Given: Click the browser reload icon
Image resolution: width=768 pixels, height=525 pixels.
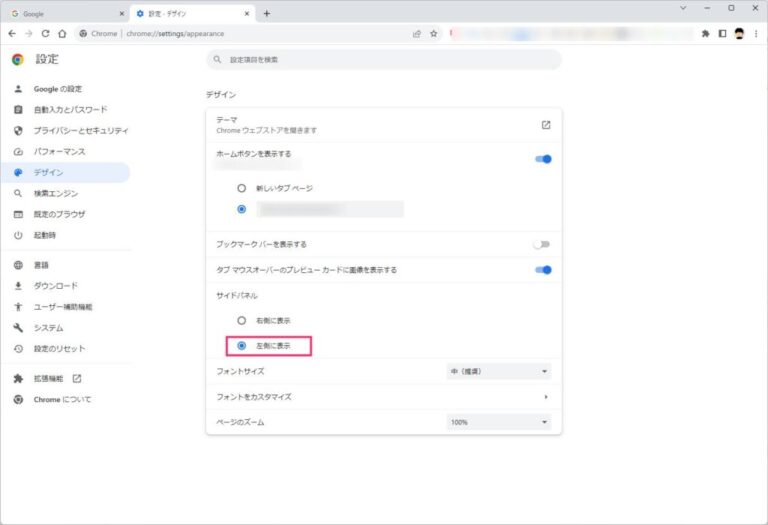Looking at the screenshot, I should pyautogui.click(x=45, y=33).
